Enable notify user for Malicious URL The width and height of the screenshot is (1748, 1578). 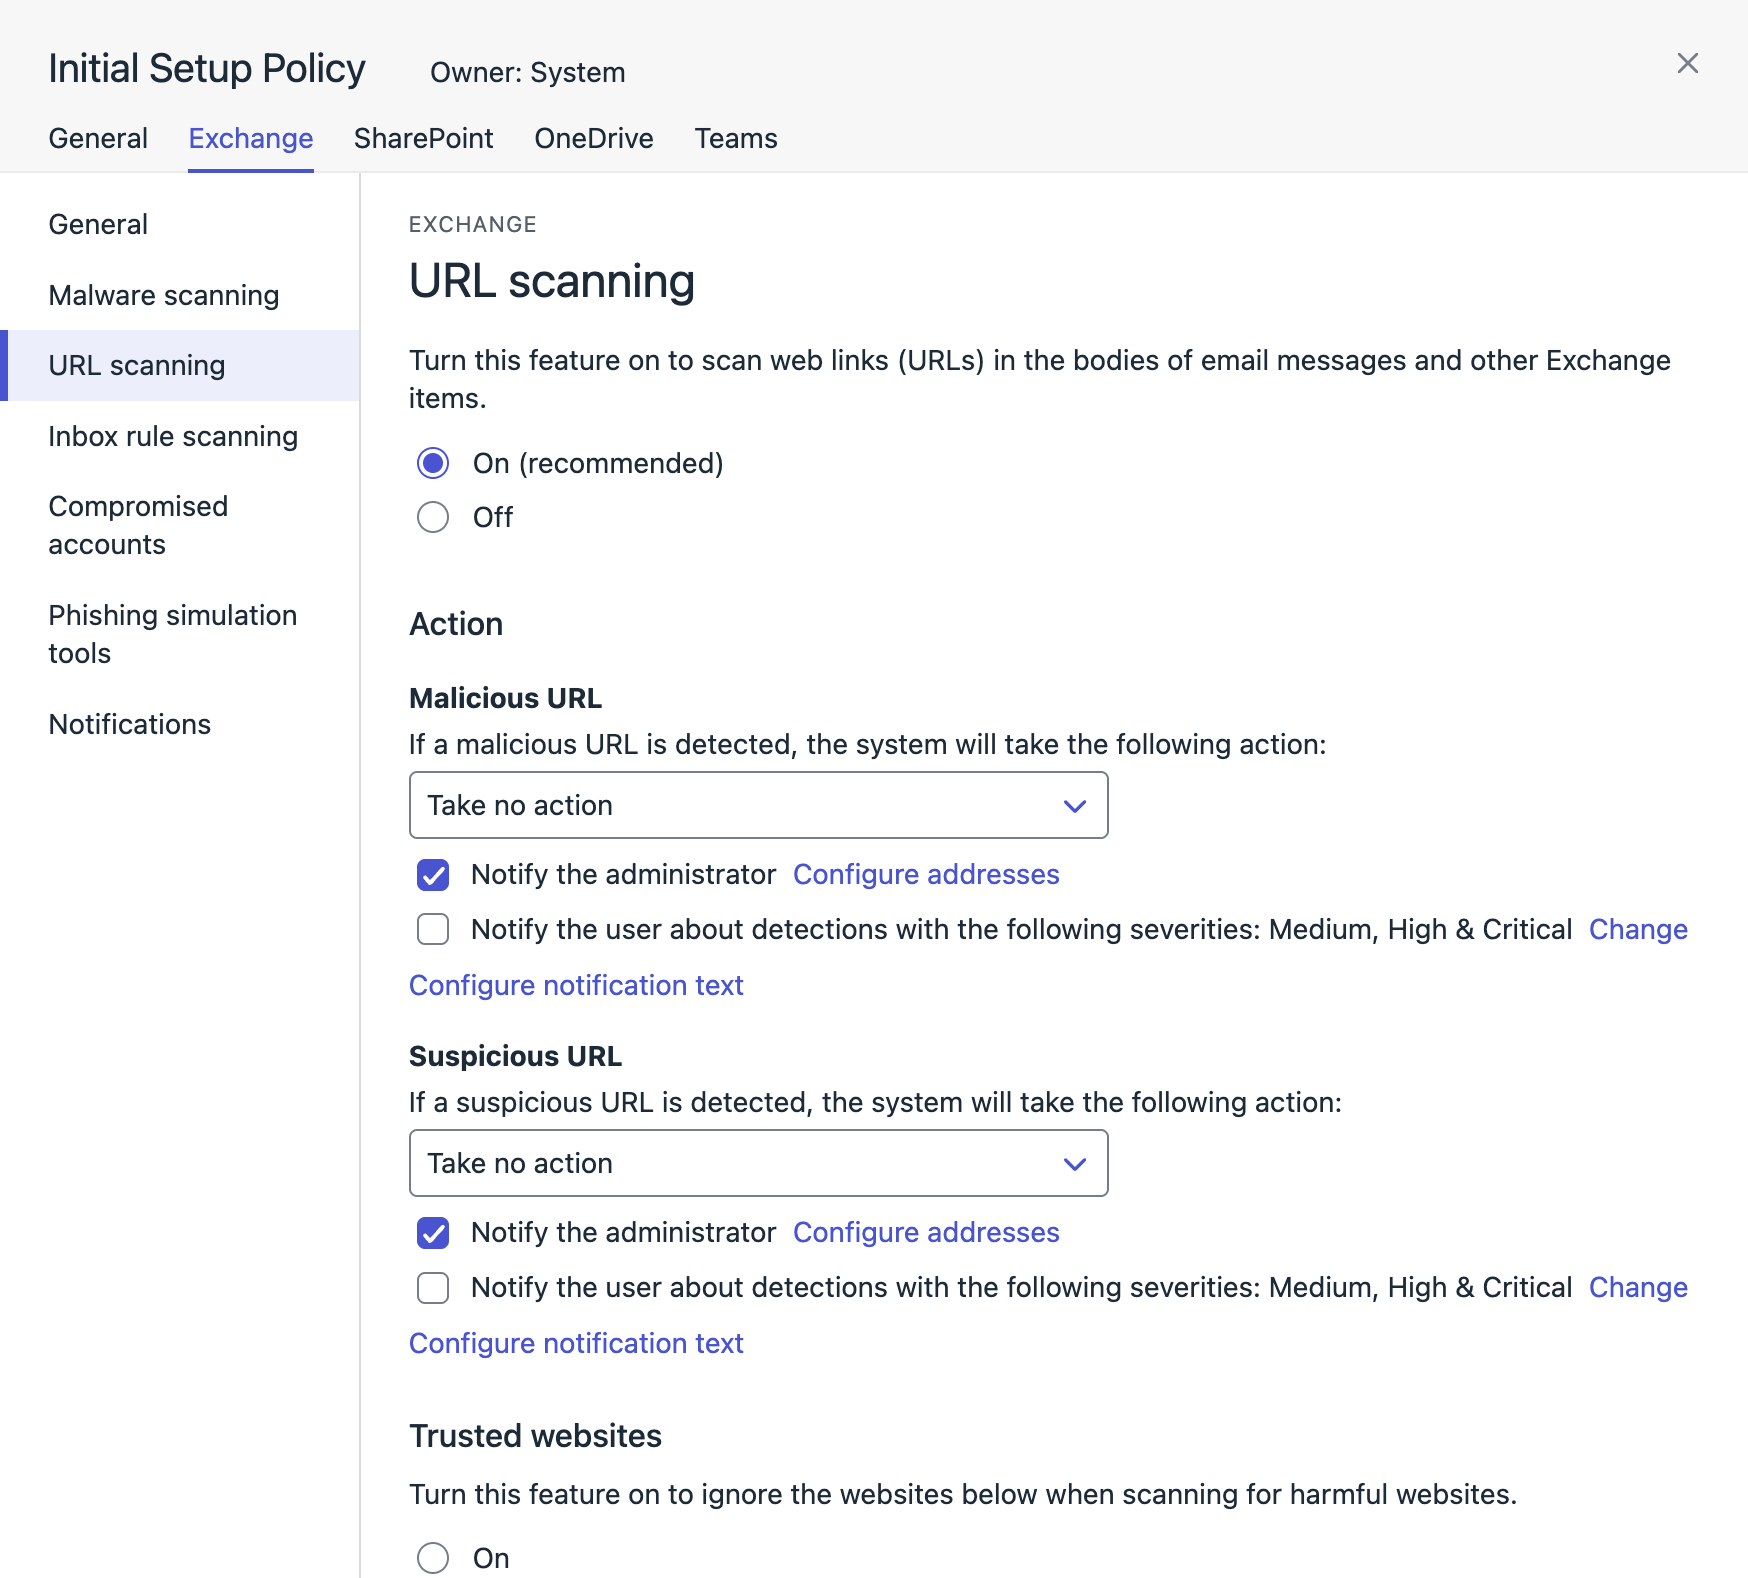click(433, 929)
